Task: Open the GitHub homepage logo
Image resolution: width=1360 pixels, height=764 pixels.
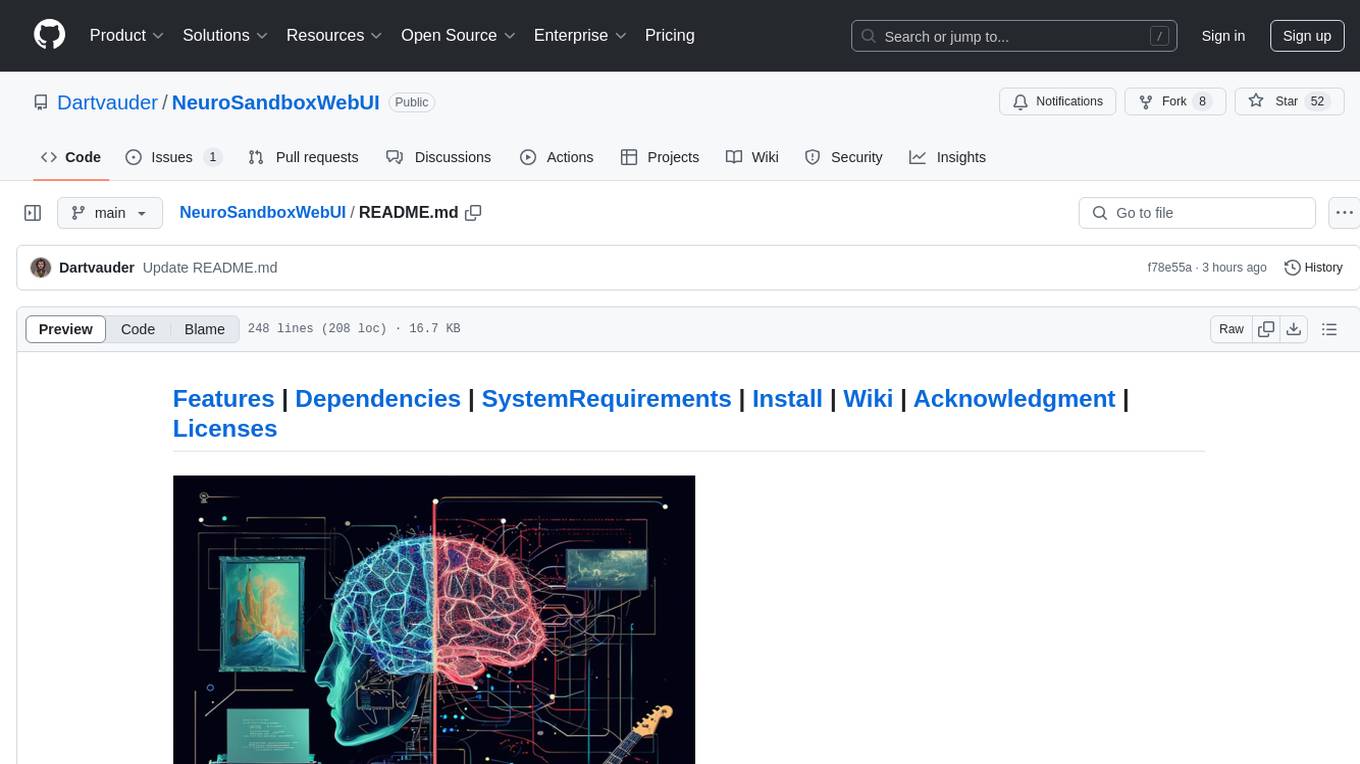Action: pyautogui.click(x=49, y=35)
